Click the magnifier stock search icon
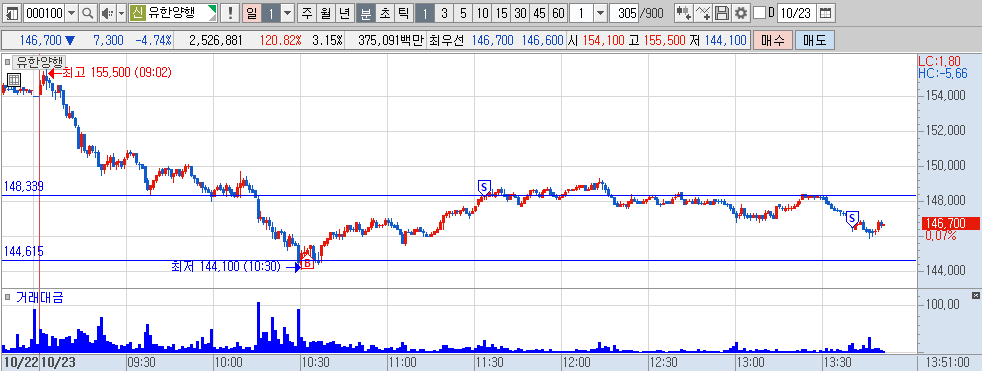 click(x=88, y=13)
